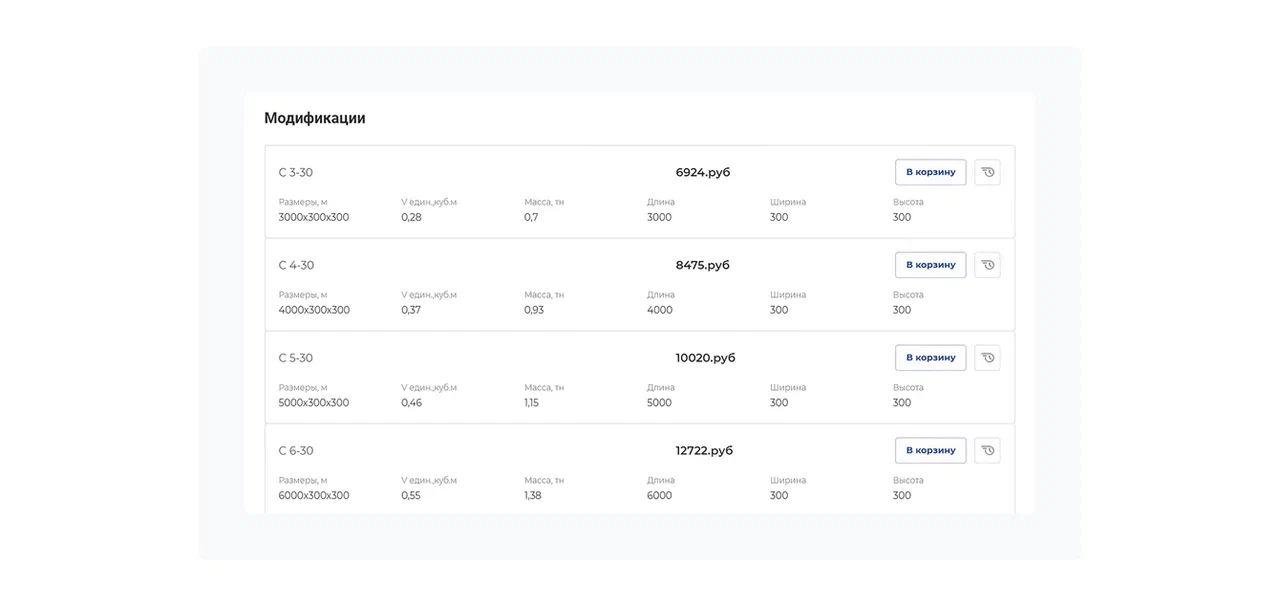Click the Модификации heading
Screen dimensions: 1280x606
315,118
